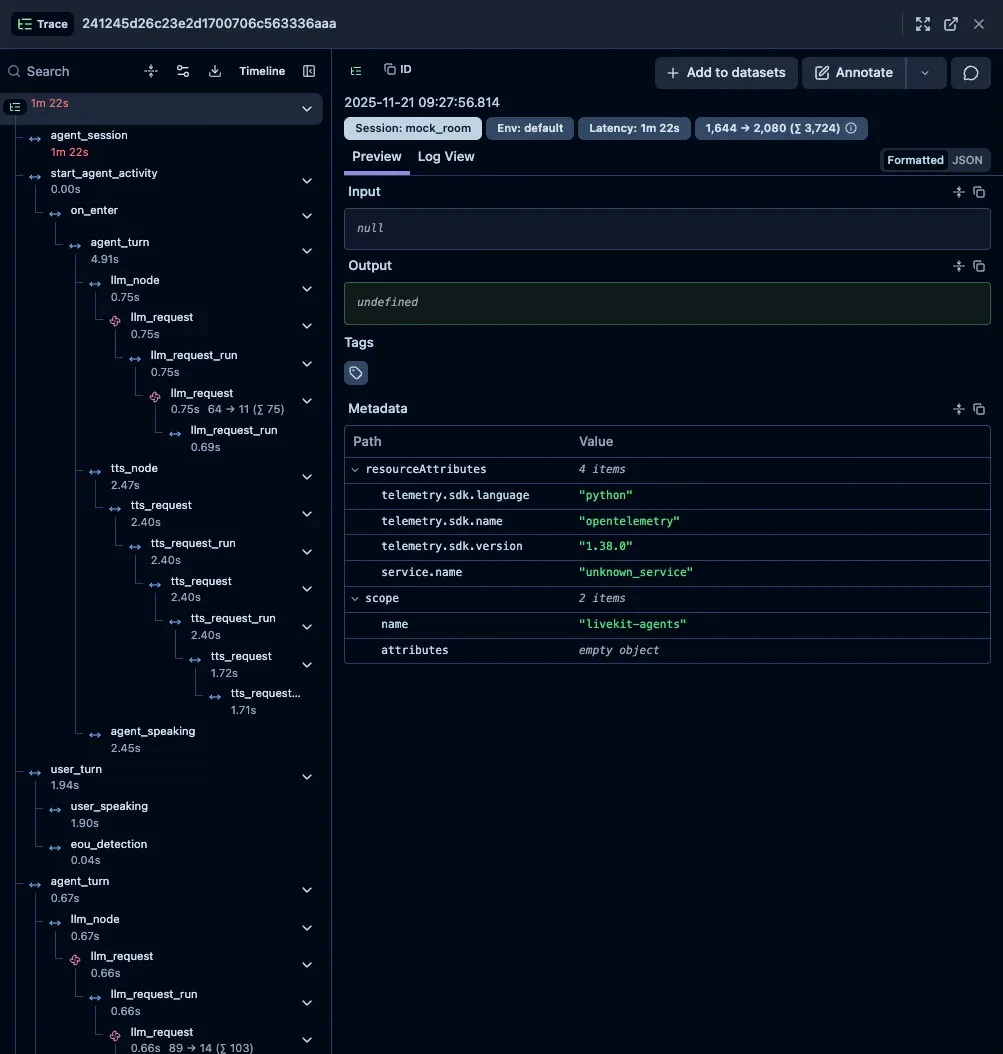Toggle the Timeline view

262,71
